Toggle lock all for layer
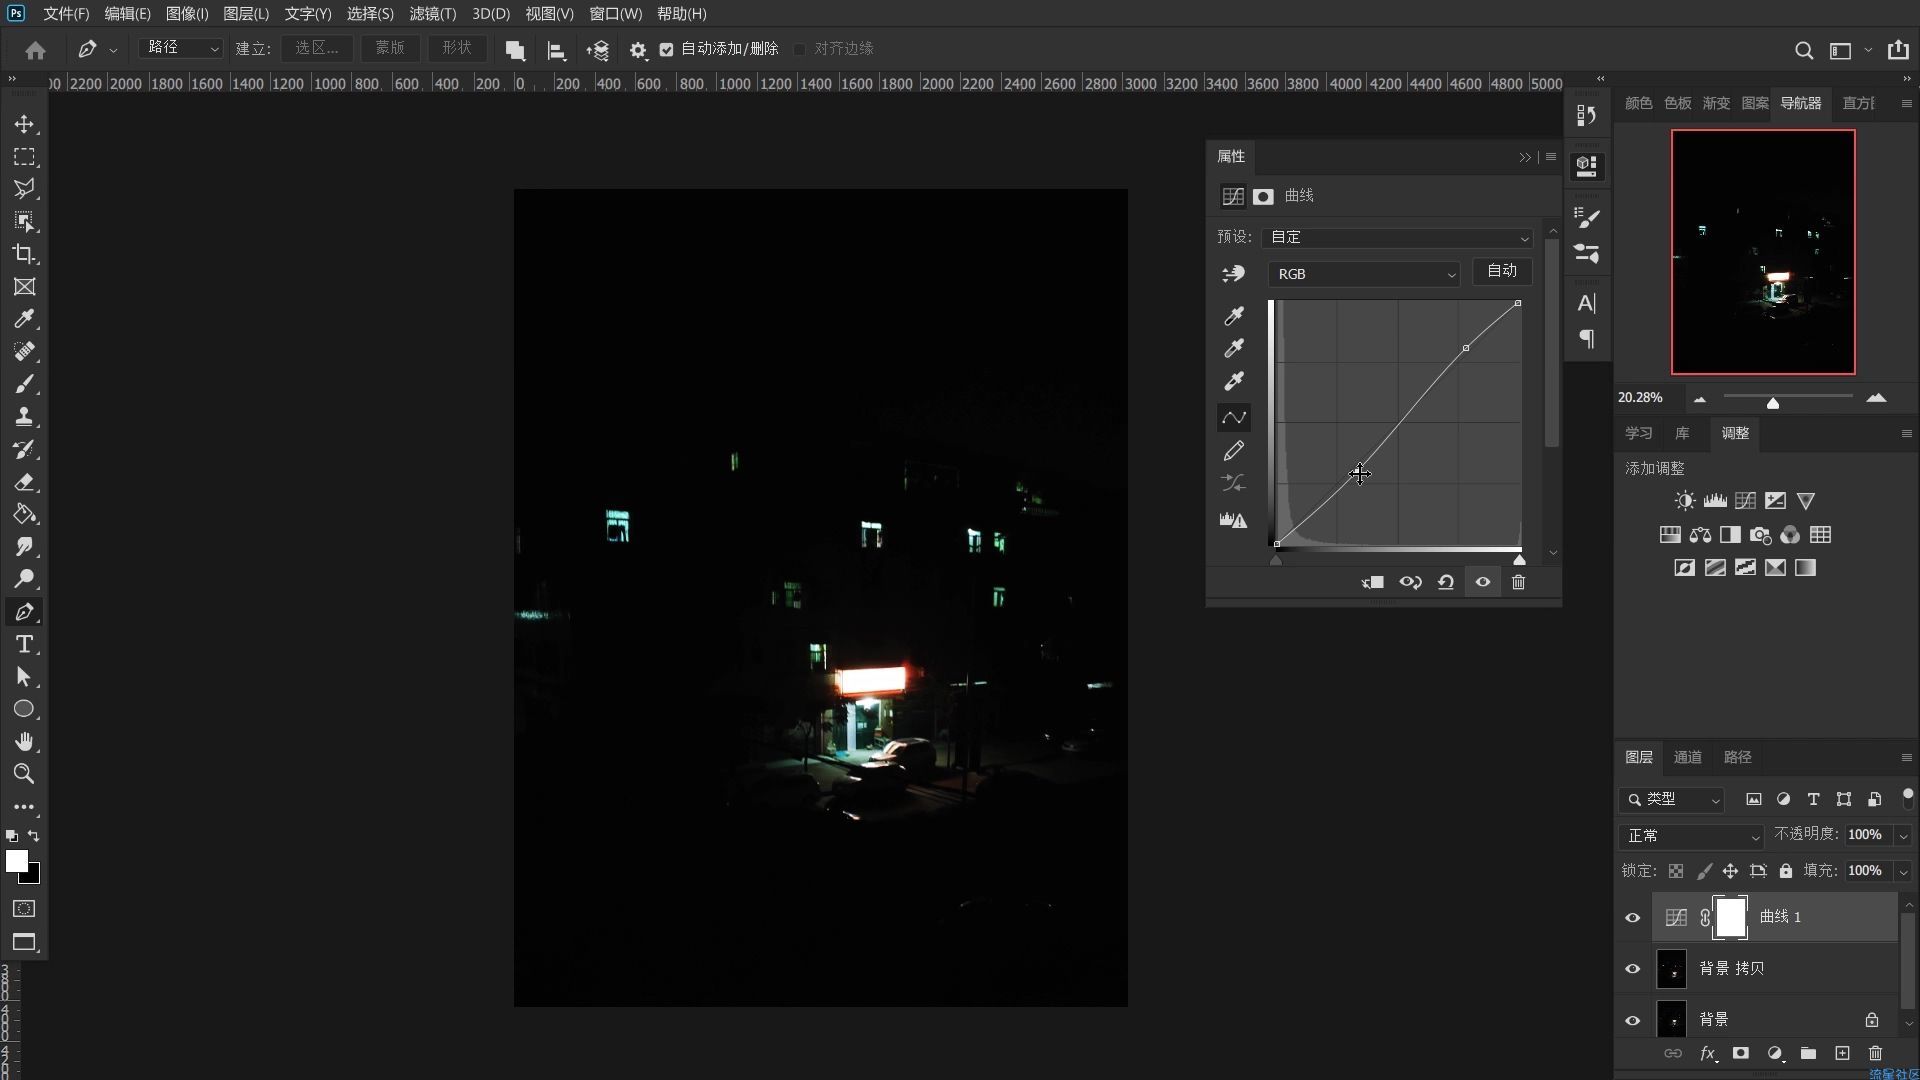1920x1080 pixels. (1786, 871)
